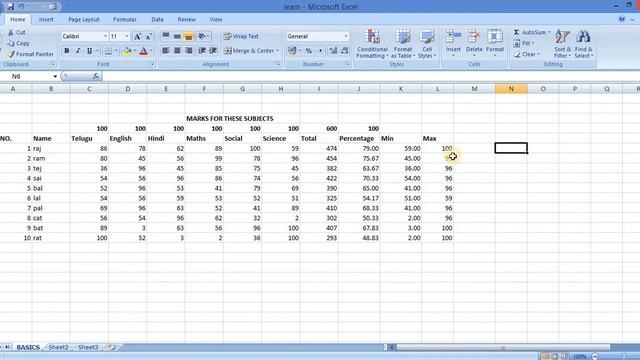This screenshot has width=640, height=360.
Task: Set Middle Align vertical alignment
Action: [x=177, y=36]
